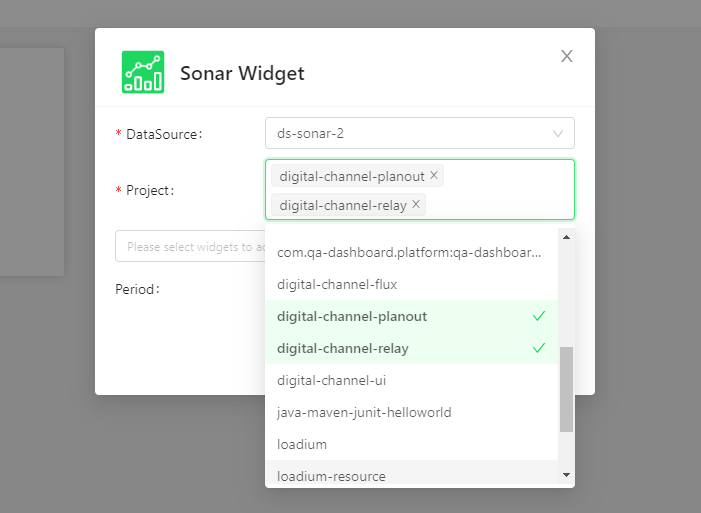Choose digital-channel-ui from the list
Image resolution: width=701 pixels, height=513 pixels.
pos(411,380)
